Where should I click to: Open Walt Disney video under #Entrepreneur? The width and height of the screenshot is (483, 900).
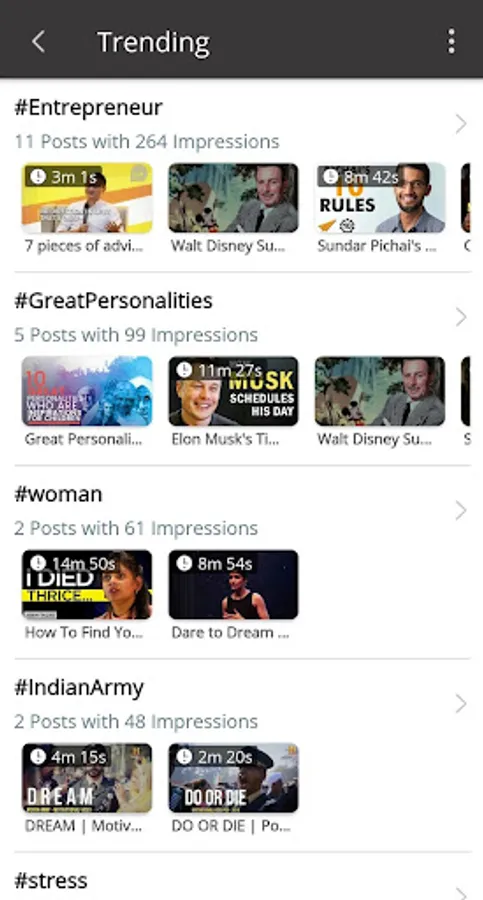click(233, 198)
